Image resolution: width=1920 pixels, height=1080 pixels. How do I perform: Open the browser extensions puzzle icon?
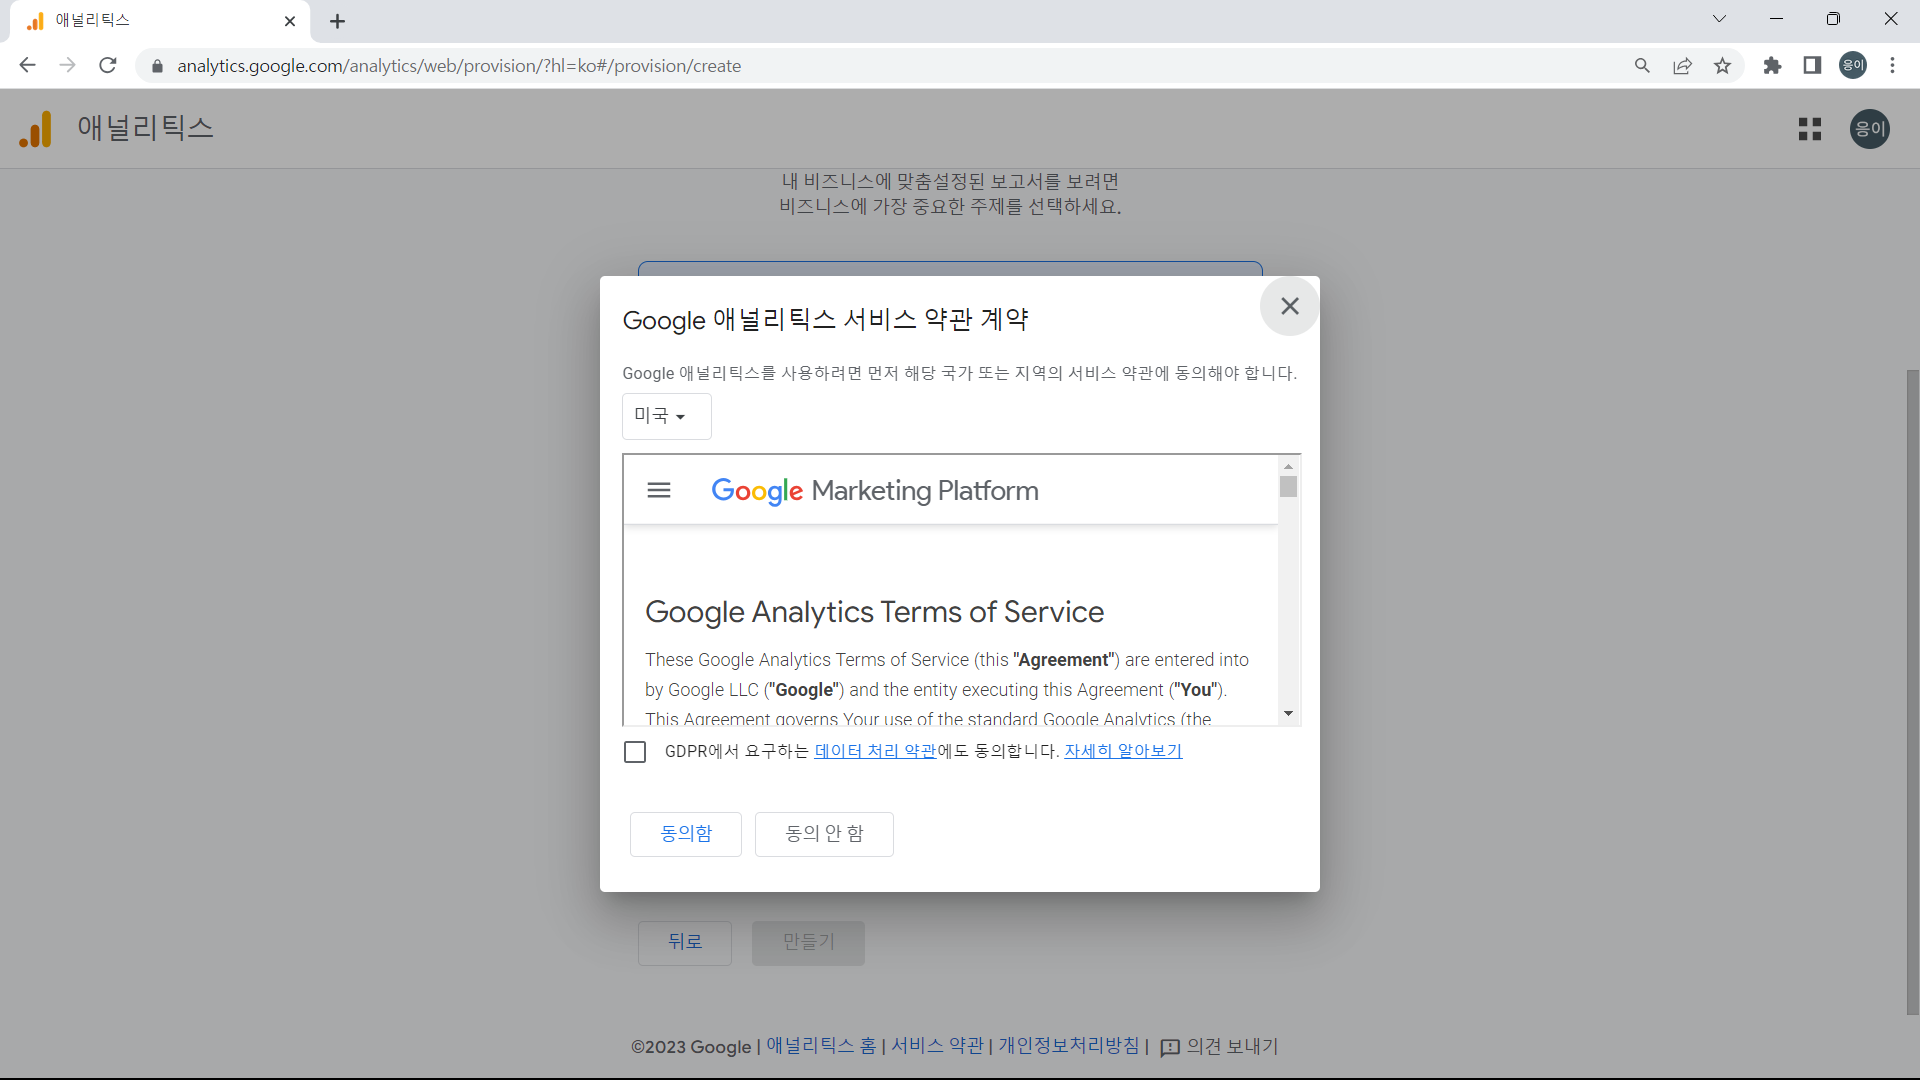coord(1772,65)
